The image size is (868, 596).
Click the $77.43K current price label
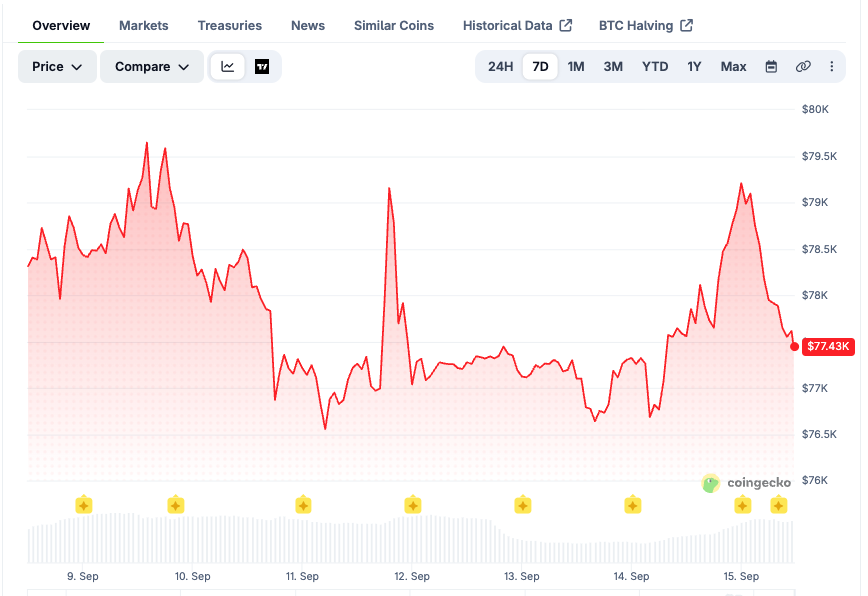(x=828, y=346)
